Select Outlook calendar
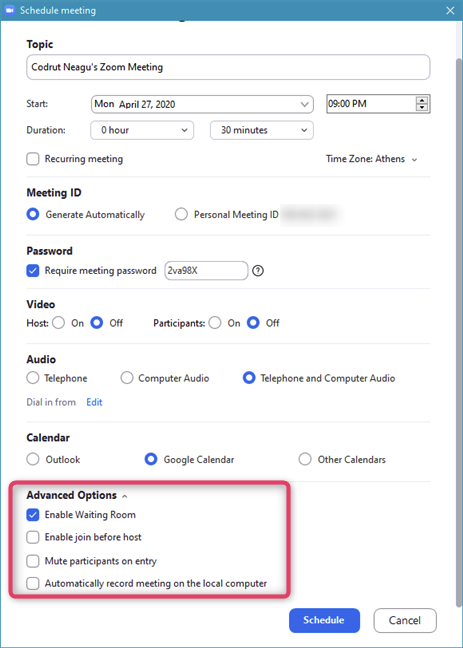This screenshot has height=648, width=463. pyautogui.click(x=33, y=459)
